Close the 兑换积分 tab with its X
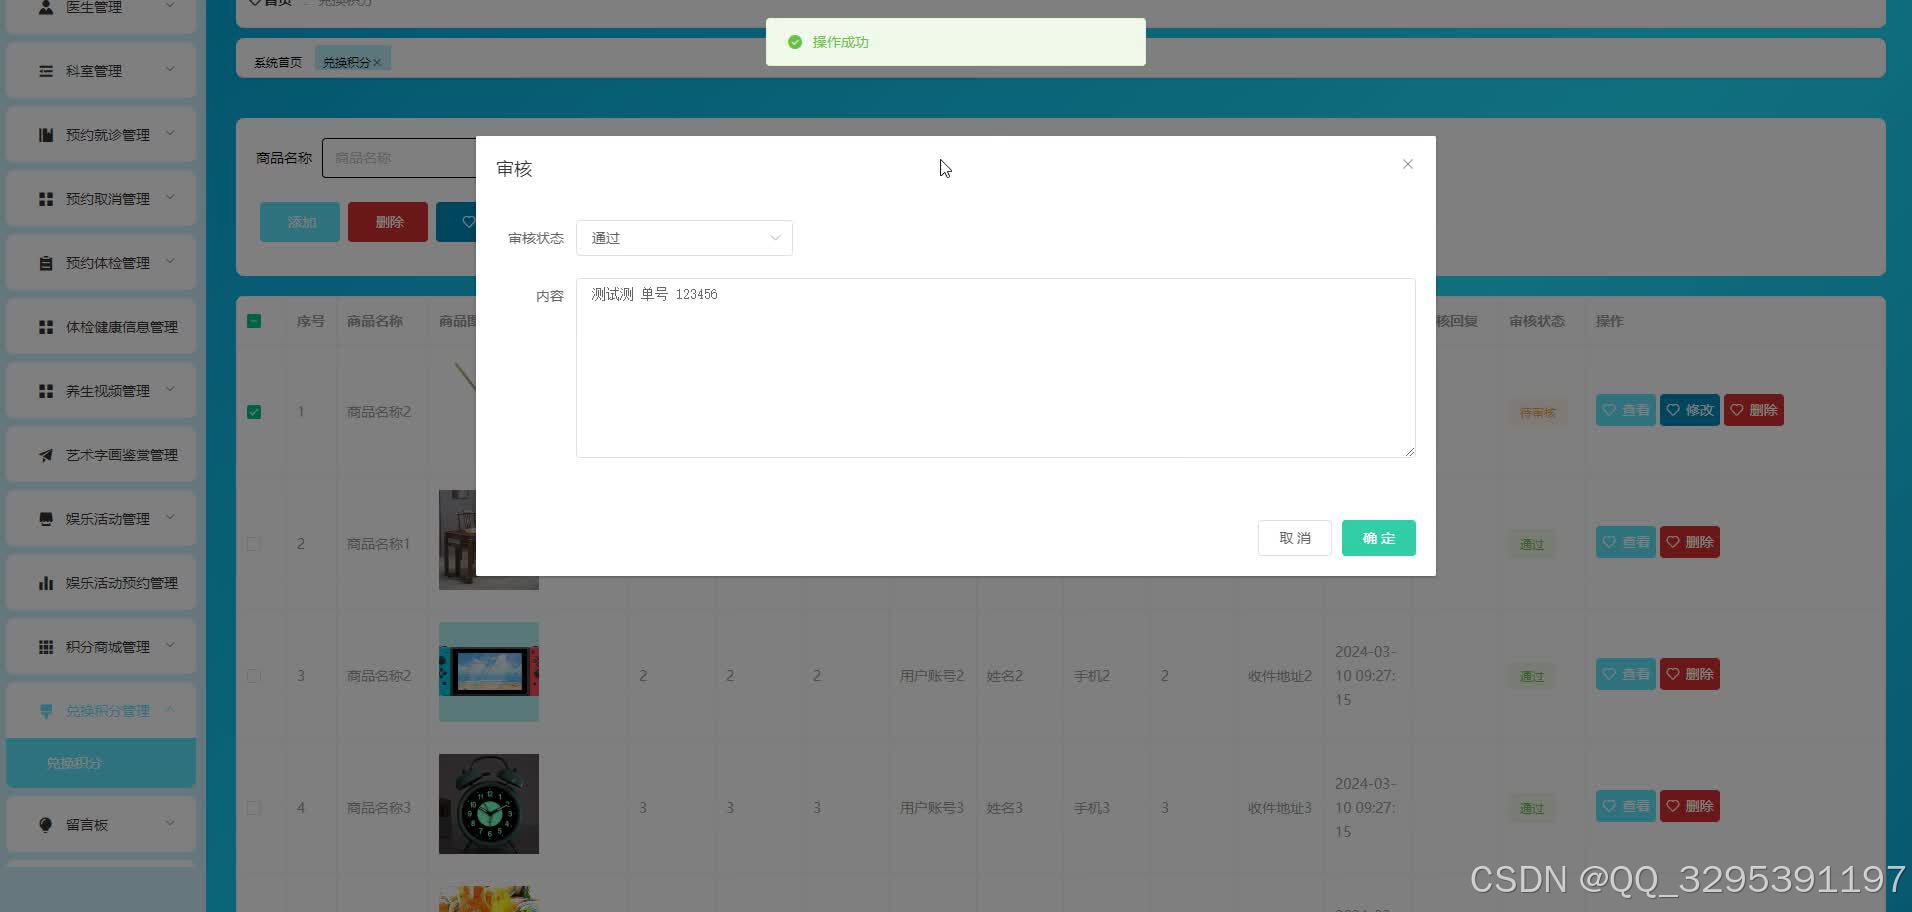Screen dimensions: 1912x912 pyautogui.click(x=377, y=63)
